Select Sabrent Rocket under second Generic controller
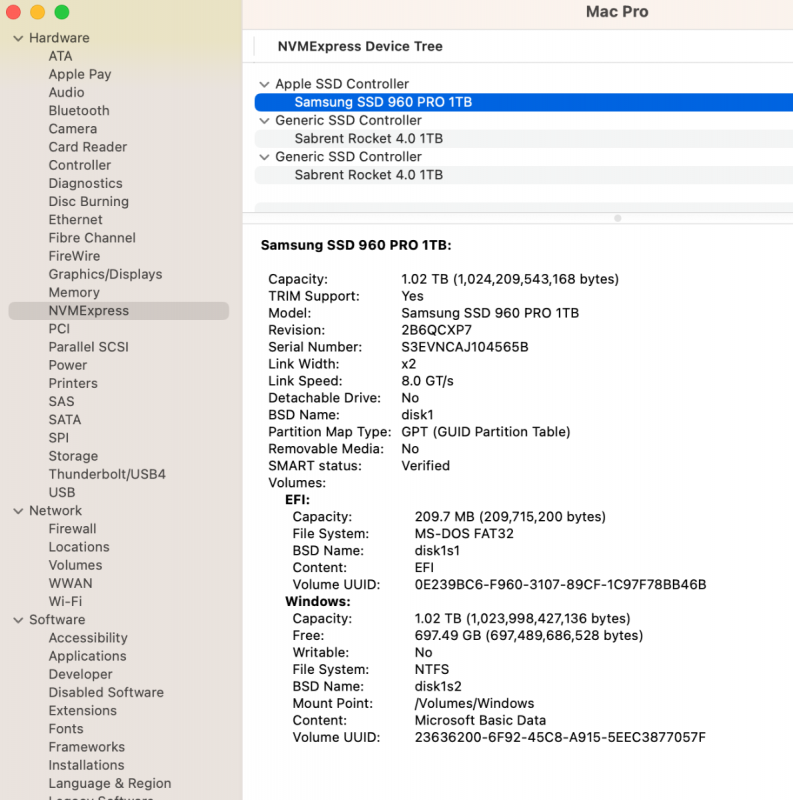Image resolution: width=793 pixels, height=800 pixels. [524, 175]
